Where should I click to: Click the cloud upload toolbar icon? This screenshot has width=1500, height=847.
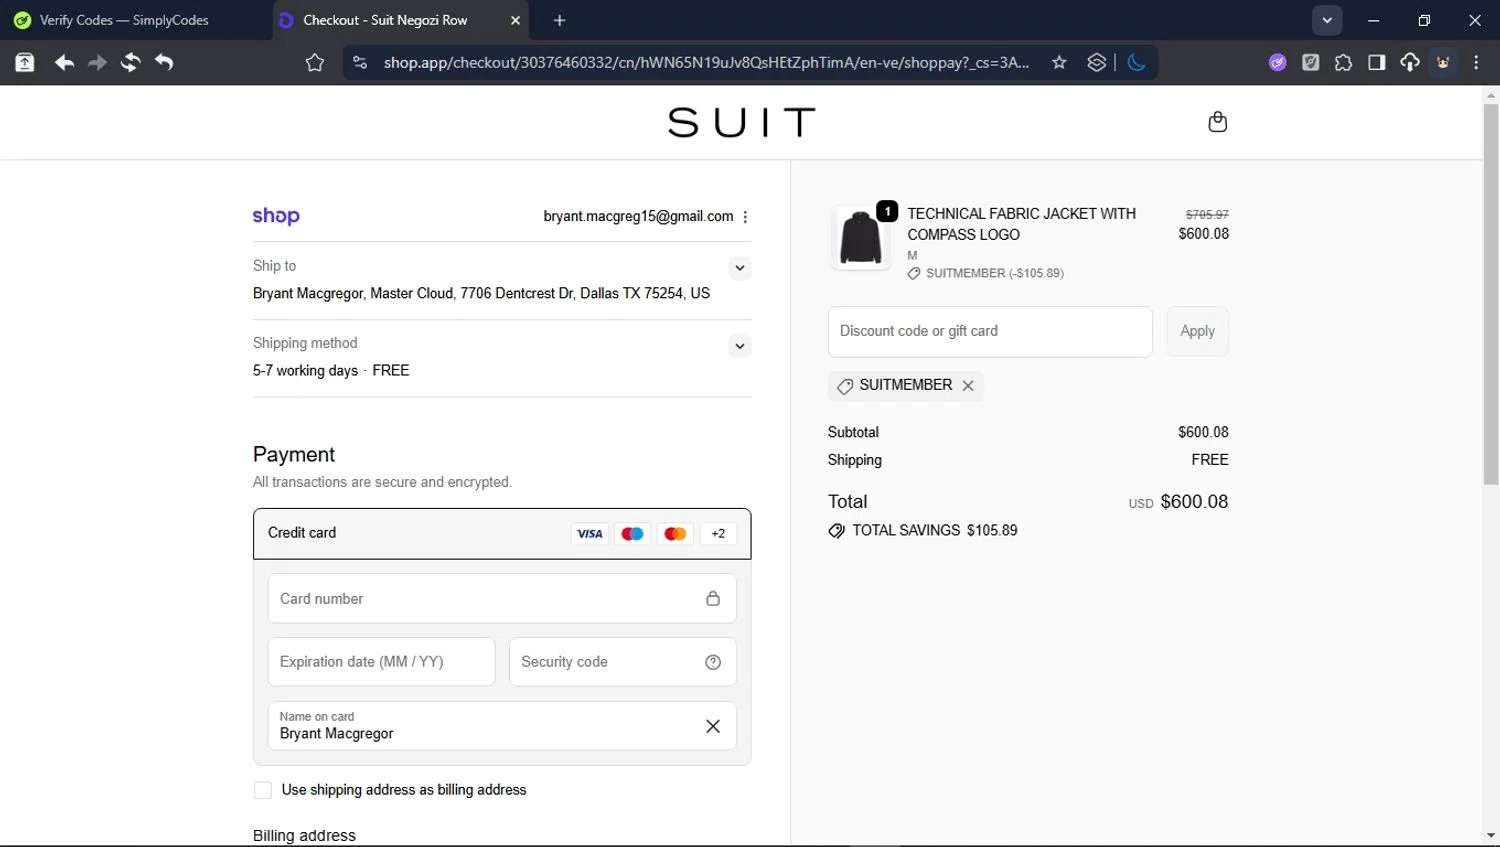tap(1410, 63)
